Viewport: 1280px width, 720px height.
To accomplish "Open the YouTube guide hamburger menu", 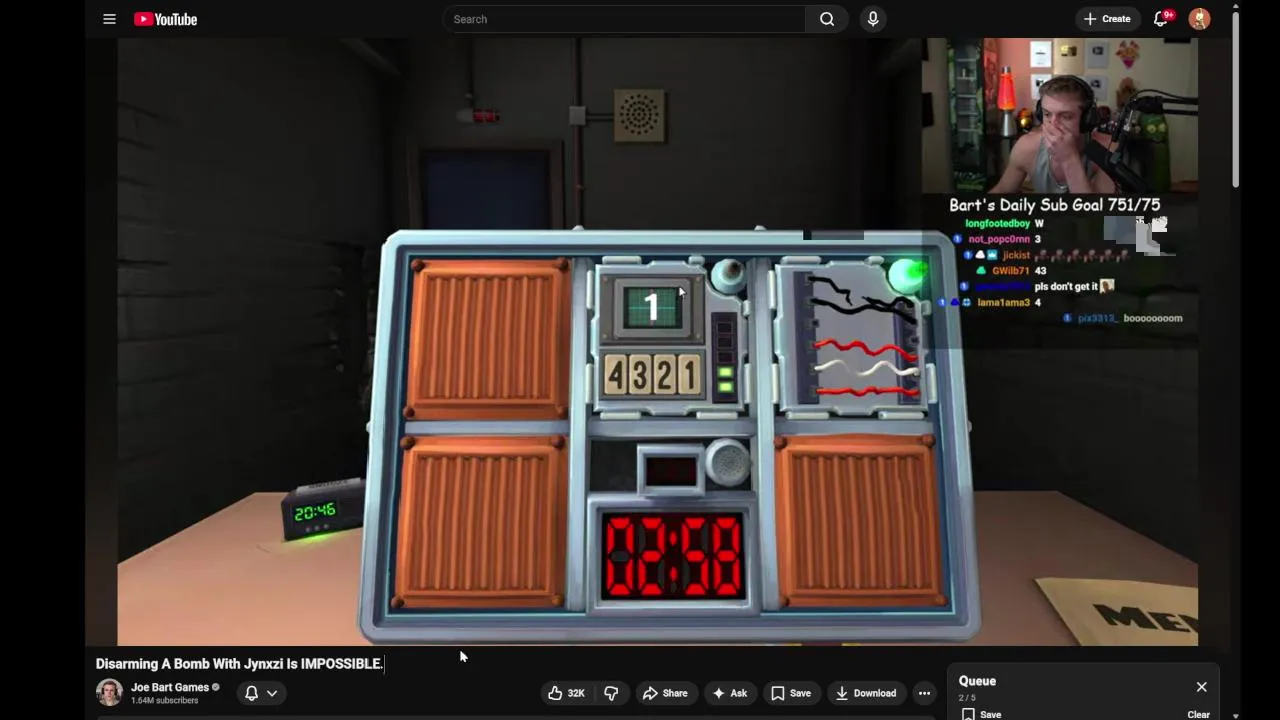I will 109,19.
